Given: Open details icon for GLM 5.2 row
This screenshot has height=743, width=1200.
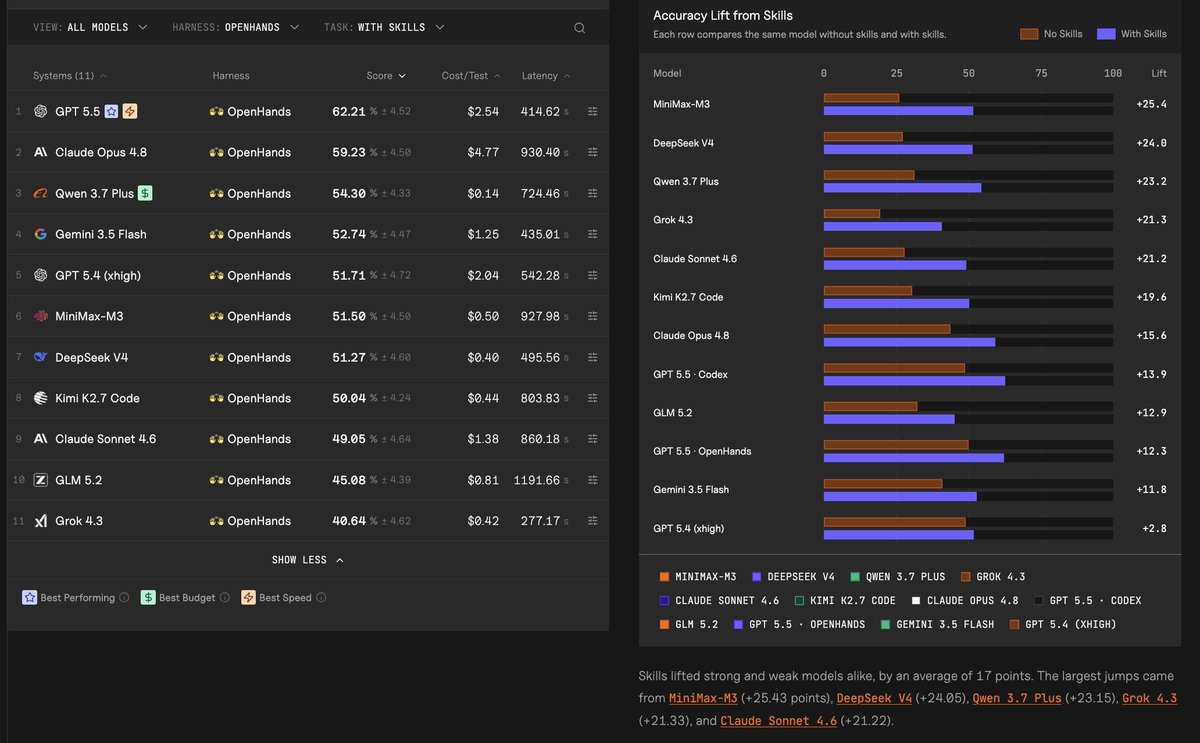Looking at the screenshot, I should pyautogui.click(x=593, y=480).
